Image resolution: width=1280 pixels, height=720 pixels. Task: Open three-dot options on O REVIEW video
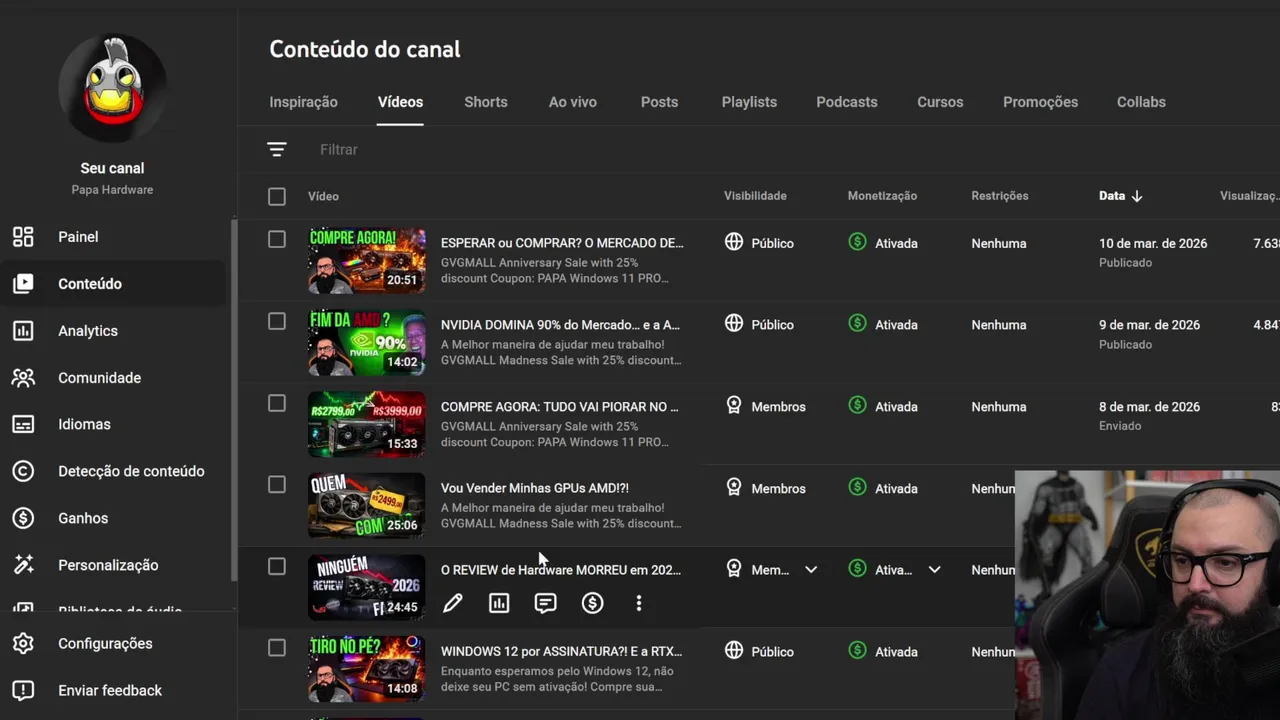639,603
